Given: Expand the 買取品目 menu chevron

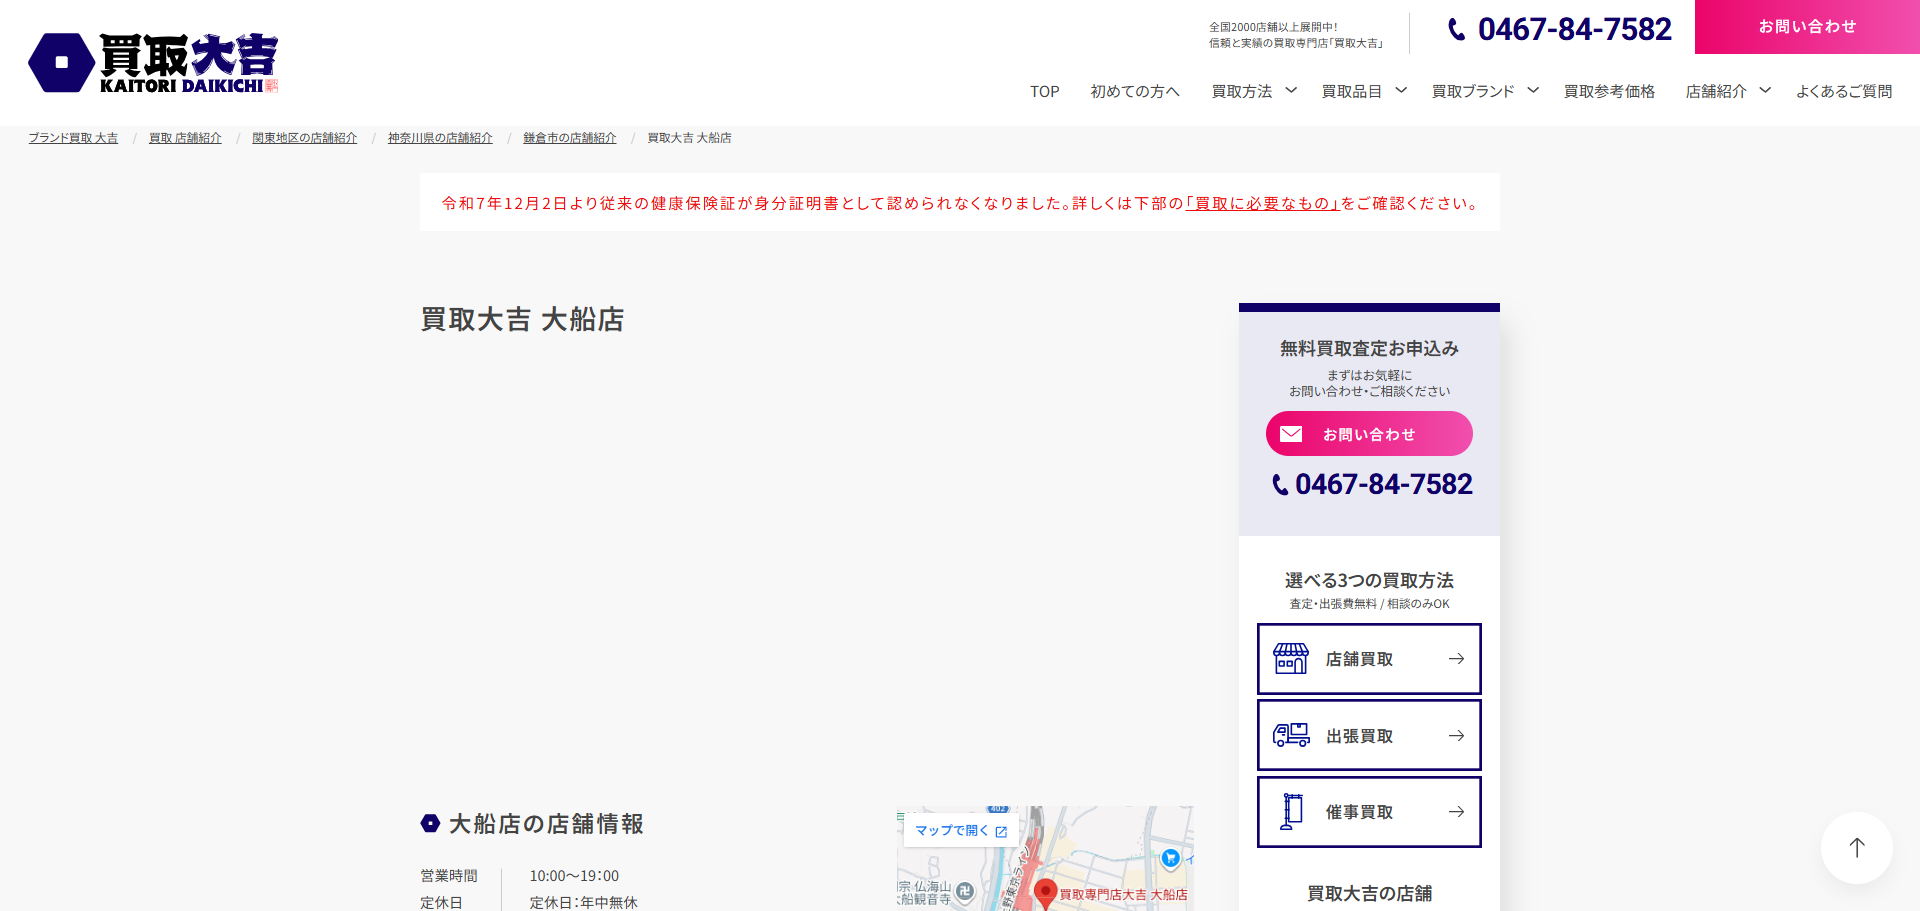Looking at the screenshot, I should pyautogui.click(x=1401, y=90).
